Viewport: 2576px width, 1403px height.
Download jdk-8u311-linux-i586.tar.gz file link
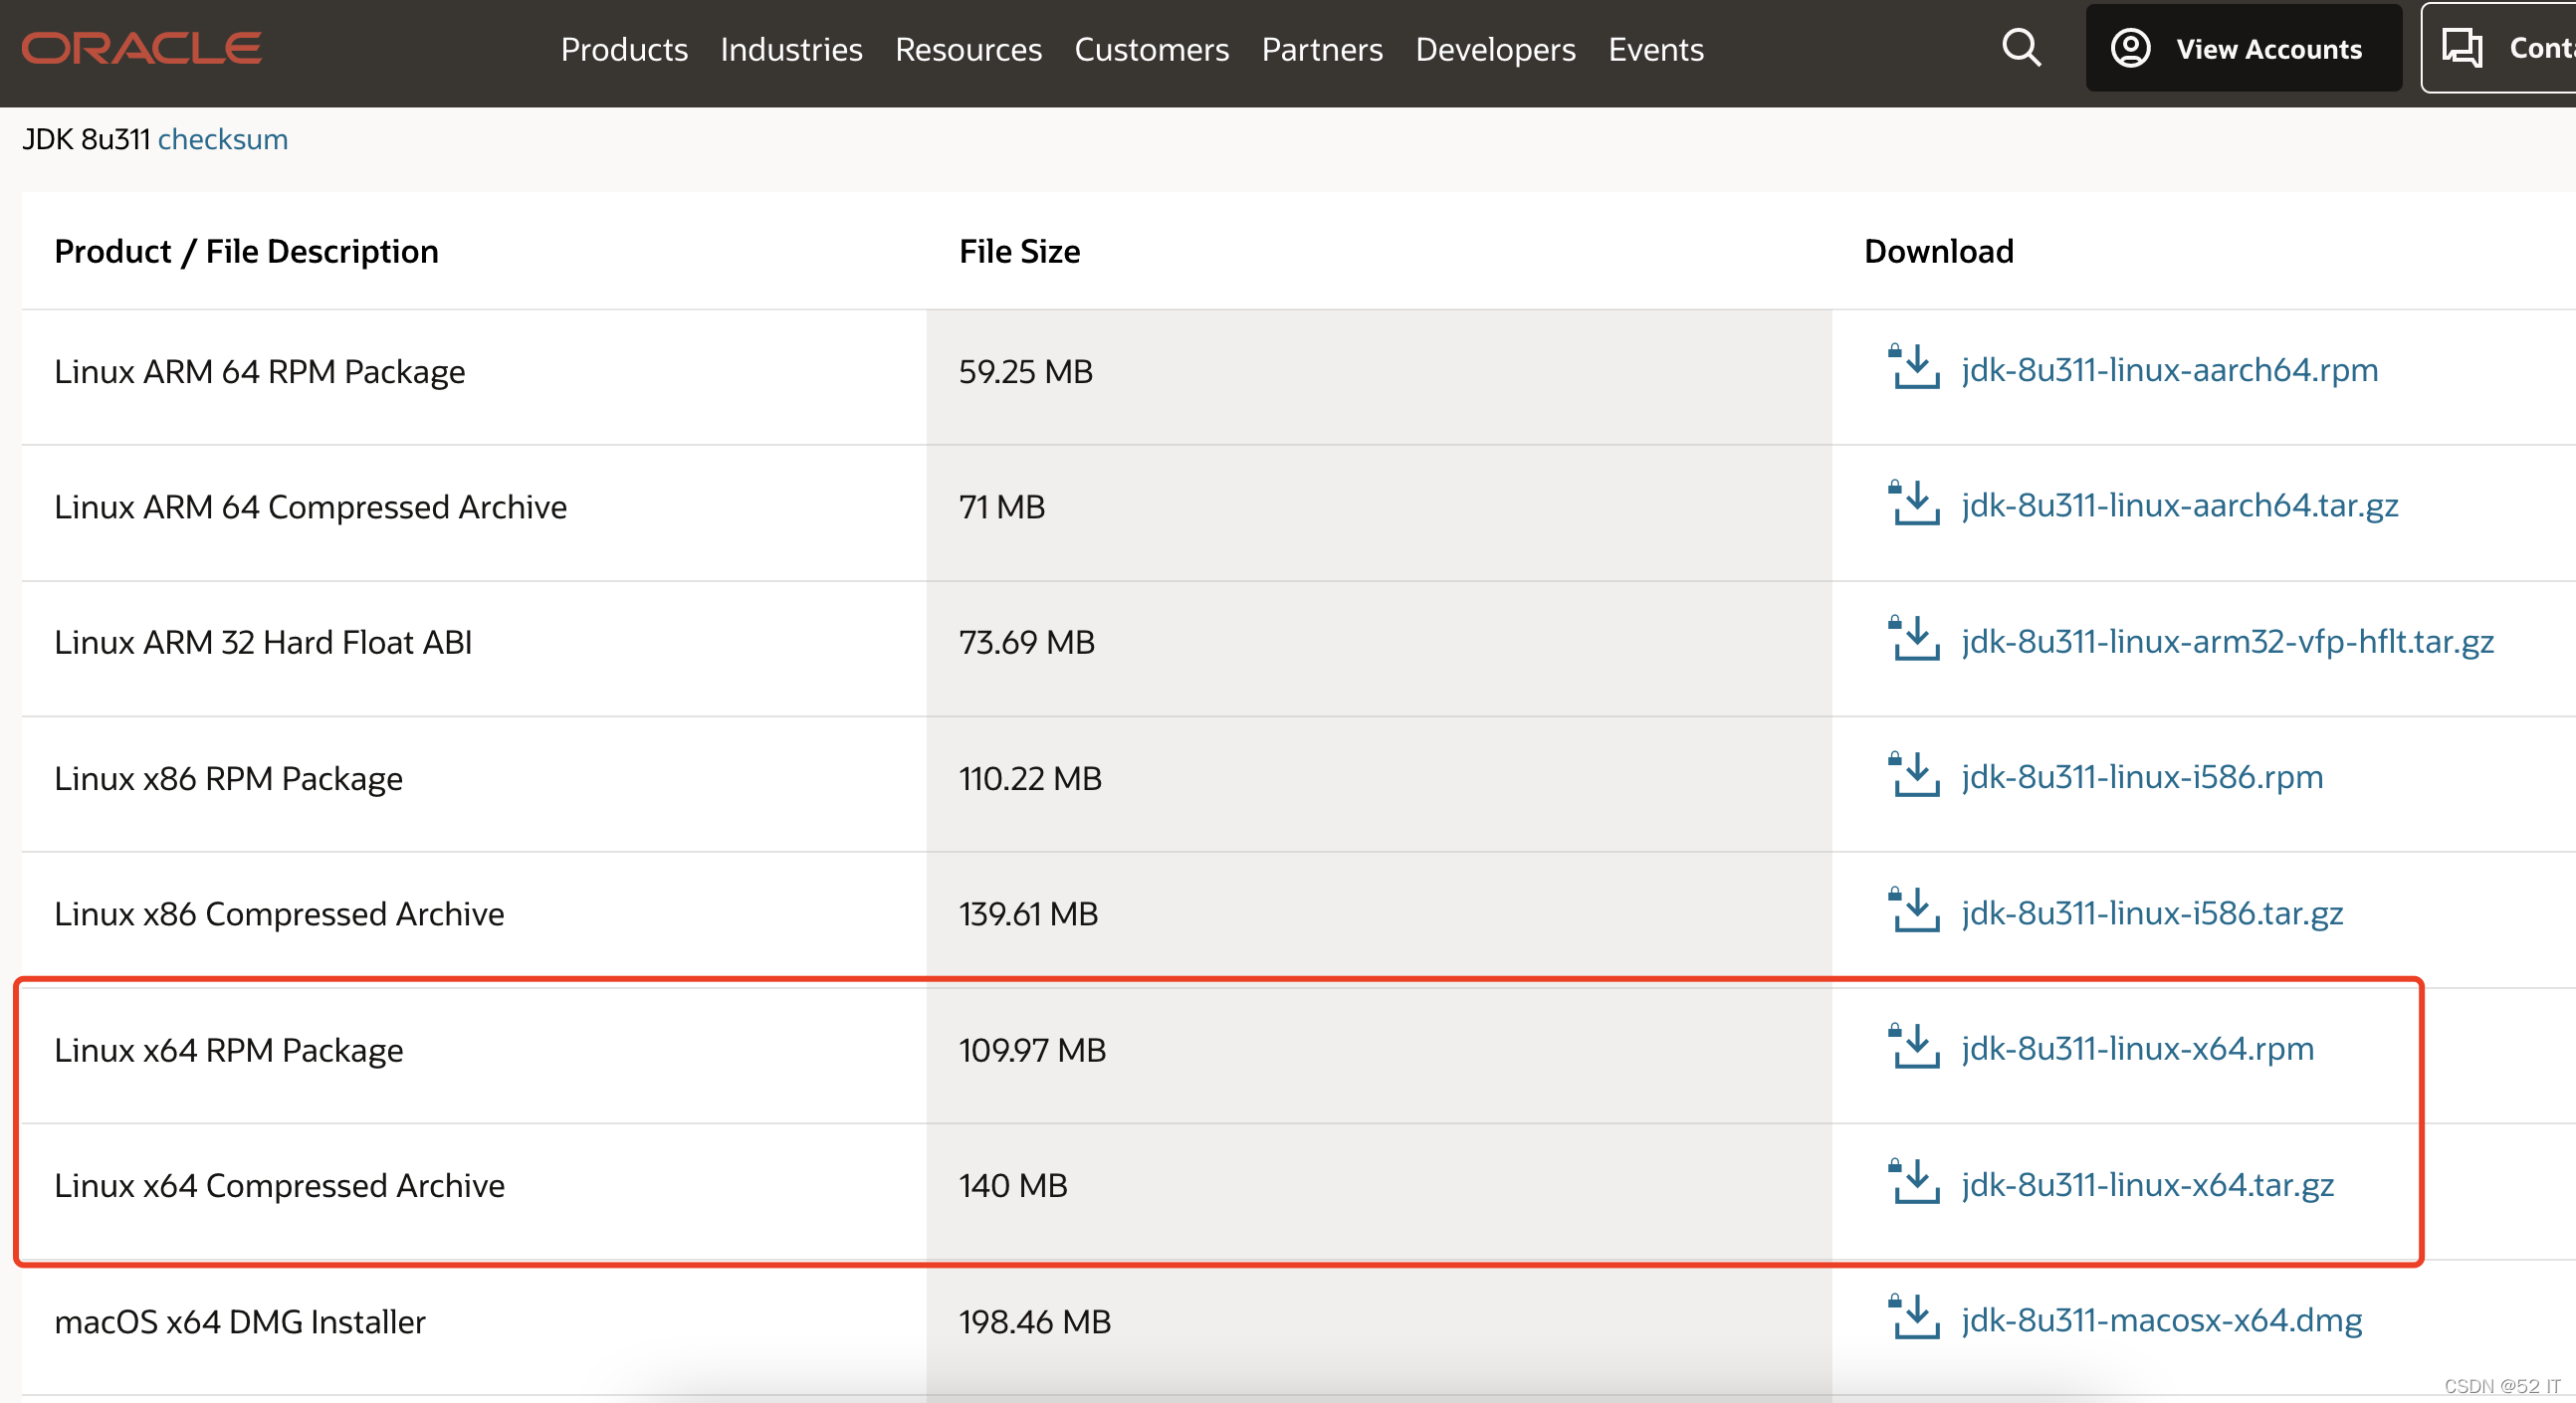pos(2152,913)
